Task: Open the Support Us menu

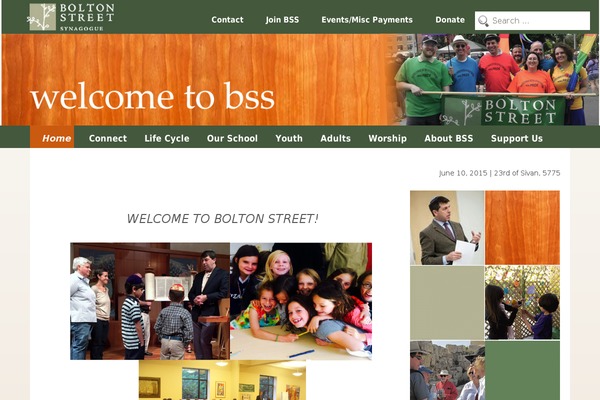Action: [517, 138]
